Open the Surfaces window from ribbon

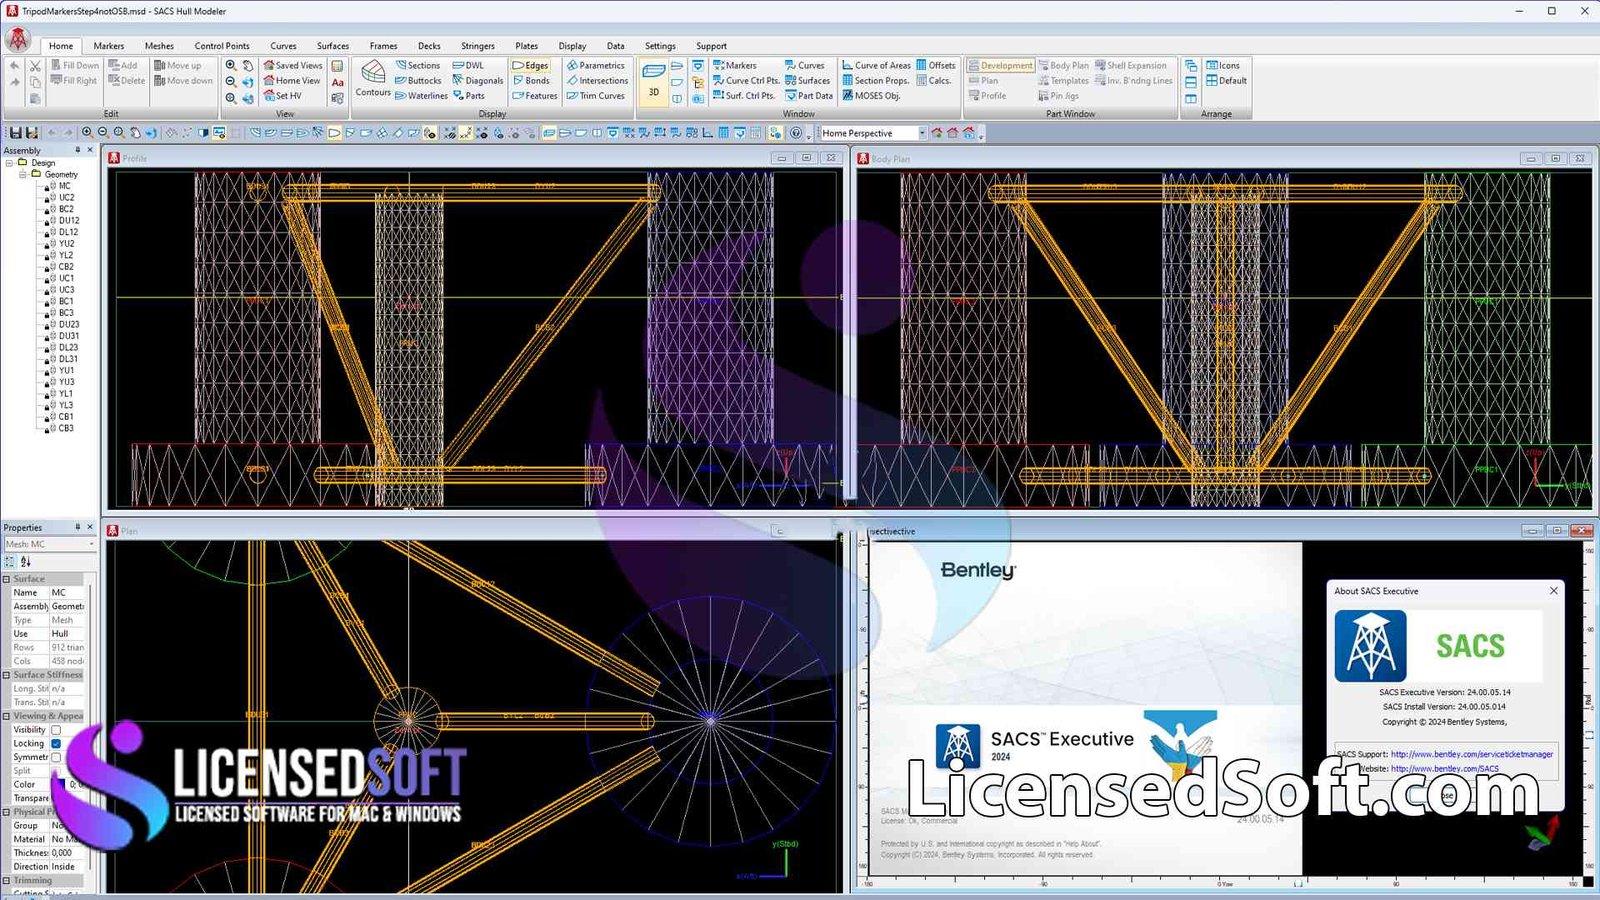tap(808, 81)
